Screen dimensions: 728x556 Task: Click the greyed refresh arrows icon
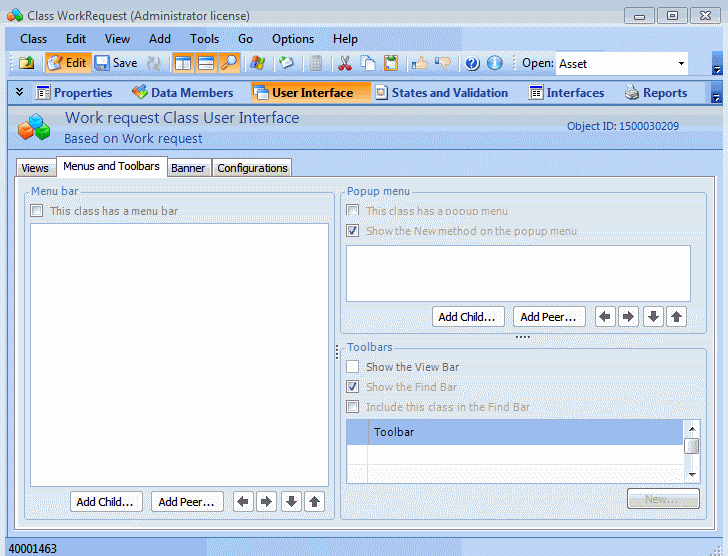[x=154, y=63]
